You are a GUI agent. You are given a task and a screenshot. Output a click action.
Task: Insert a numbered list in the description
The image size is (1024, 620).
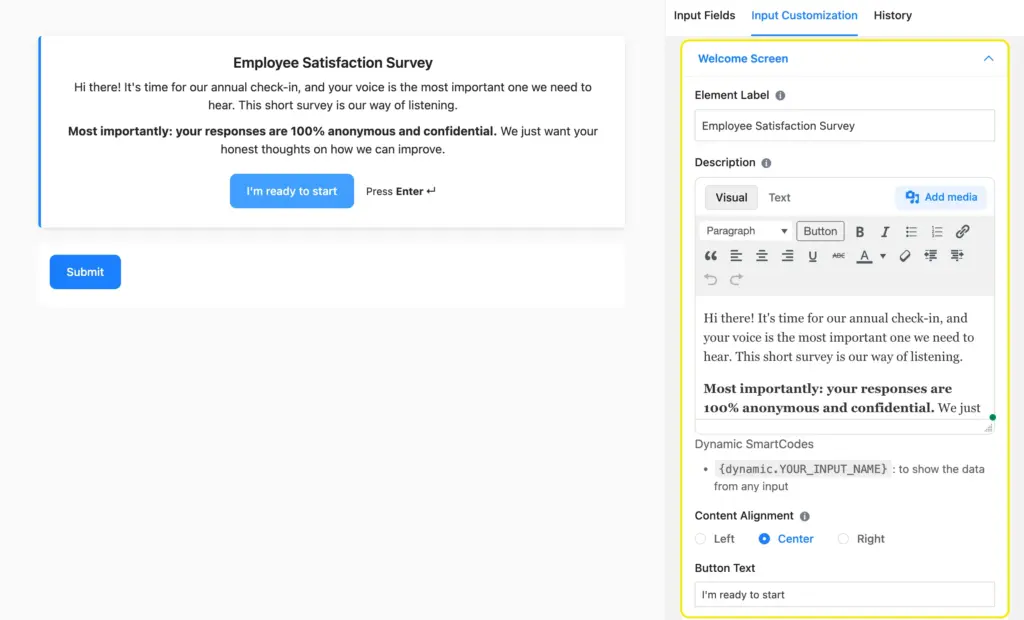point(937,231)
